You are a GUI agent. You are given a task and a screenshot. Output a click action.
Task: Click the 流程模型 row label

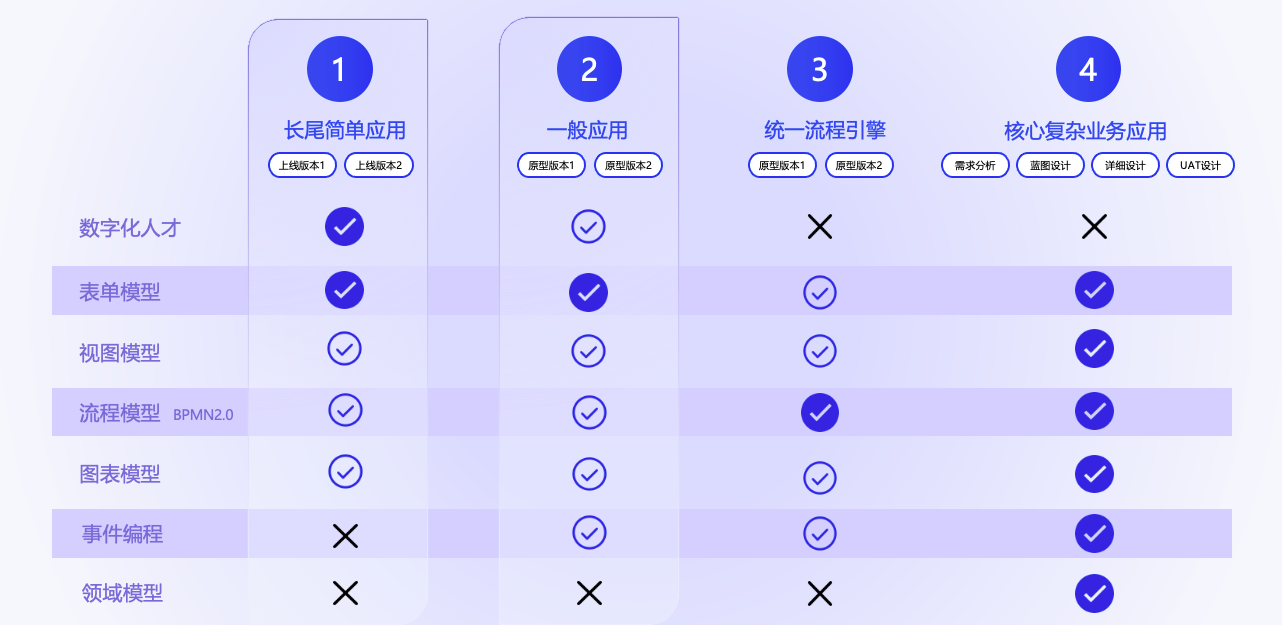(x=120, y=413)
